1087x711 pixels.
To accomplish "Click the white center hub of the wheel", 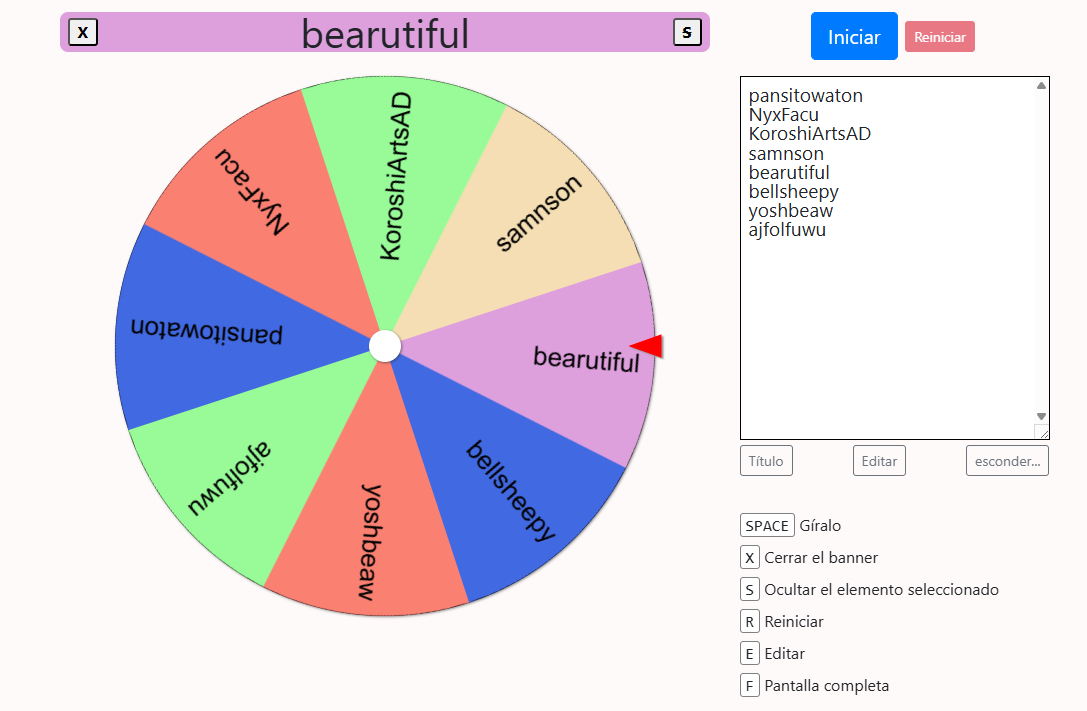I will [385, 346].
